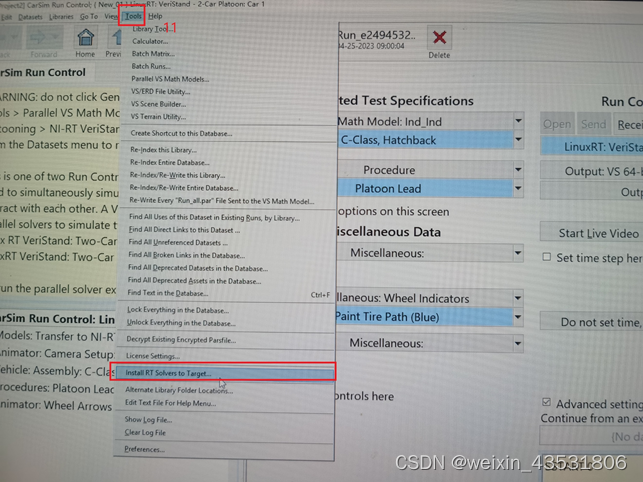The height and width of the screenshot is (482, 643).
Task: Select Install RT Solvers to Target
Action: tap(224, 373)
